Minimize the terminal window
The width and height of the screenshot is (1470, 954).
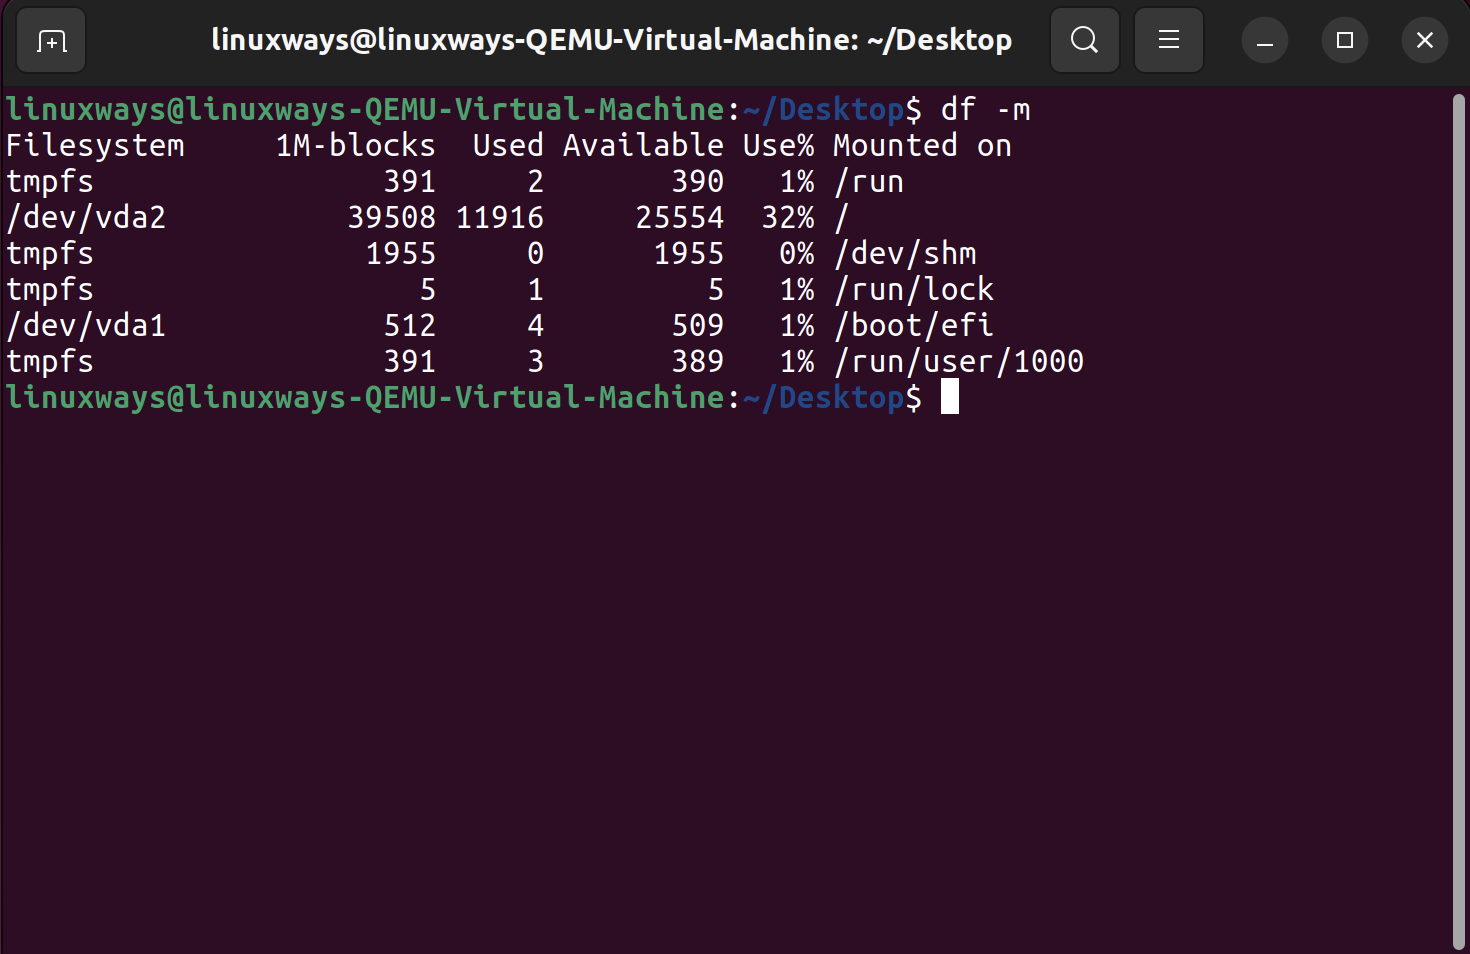tap(1264, 39)
